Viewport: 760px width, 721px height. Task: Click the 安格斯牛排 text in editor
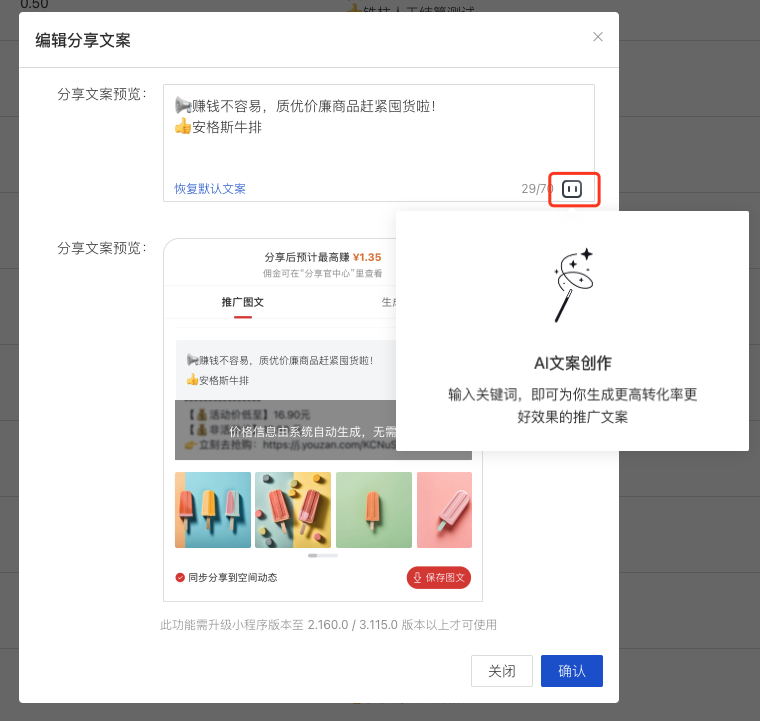pos(227,127)
